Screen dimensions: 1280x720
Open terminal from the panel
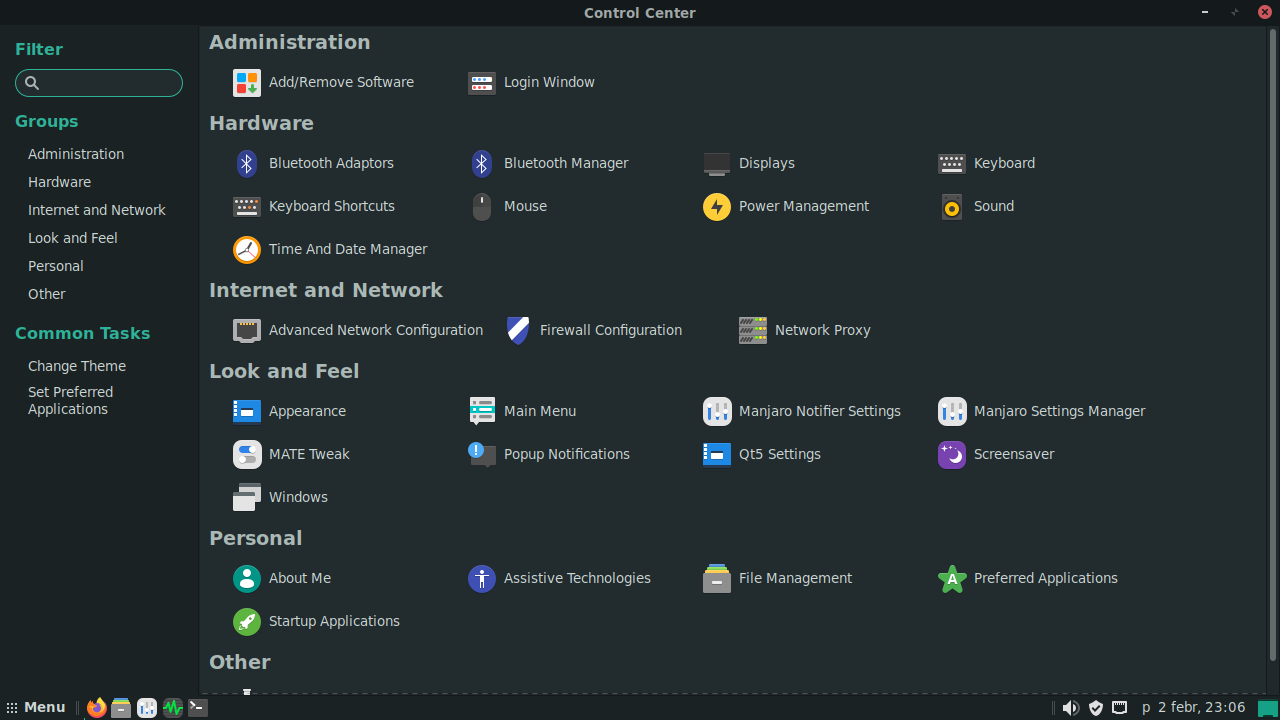click(198, 708)
